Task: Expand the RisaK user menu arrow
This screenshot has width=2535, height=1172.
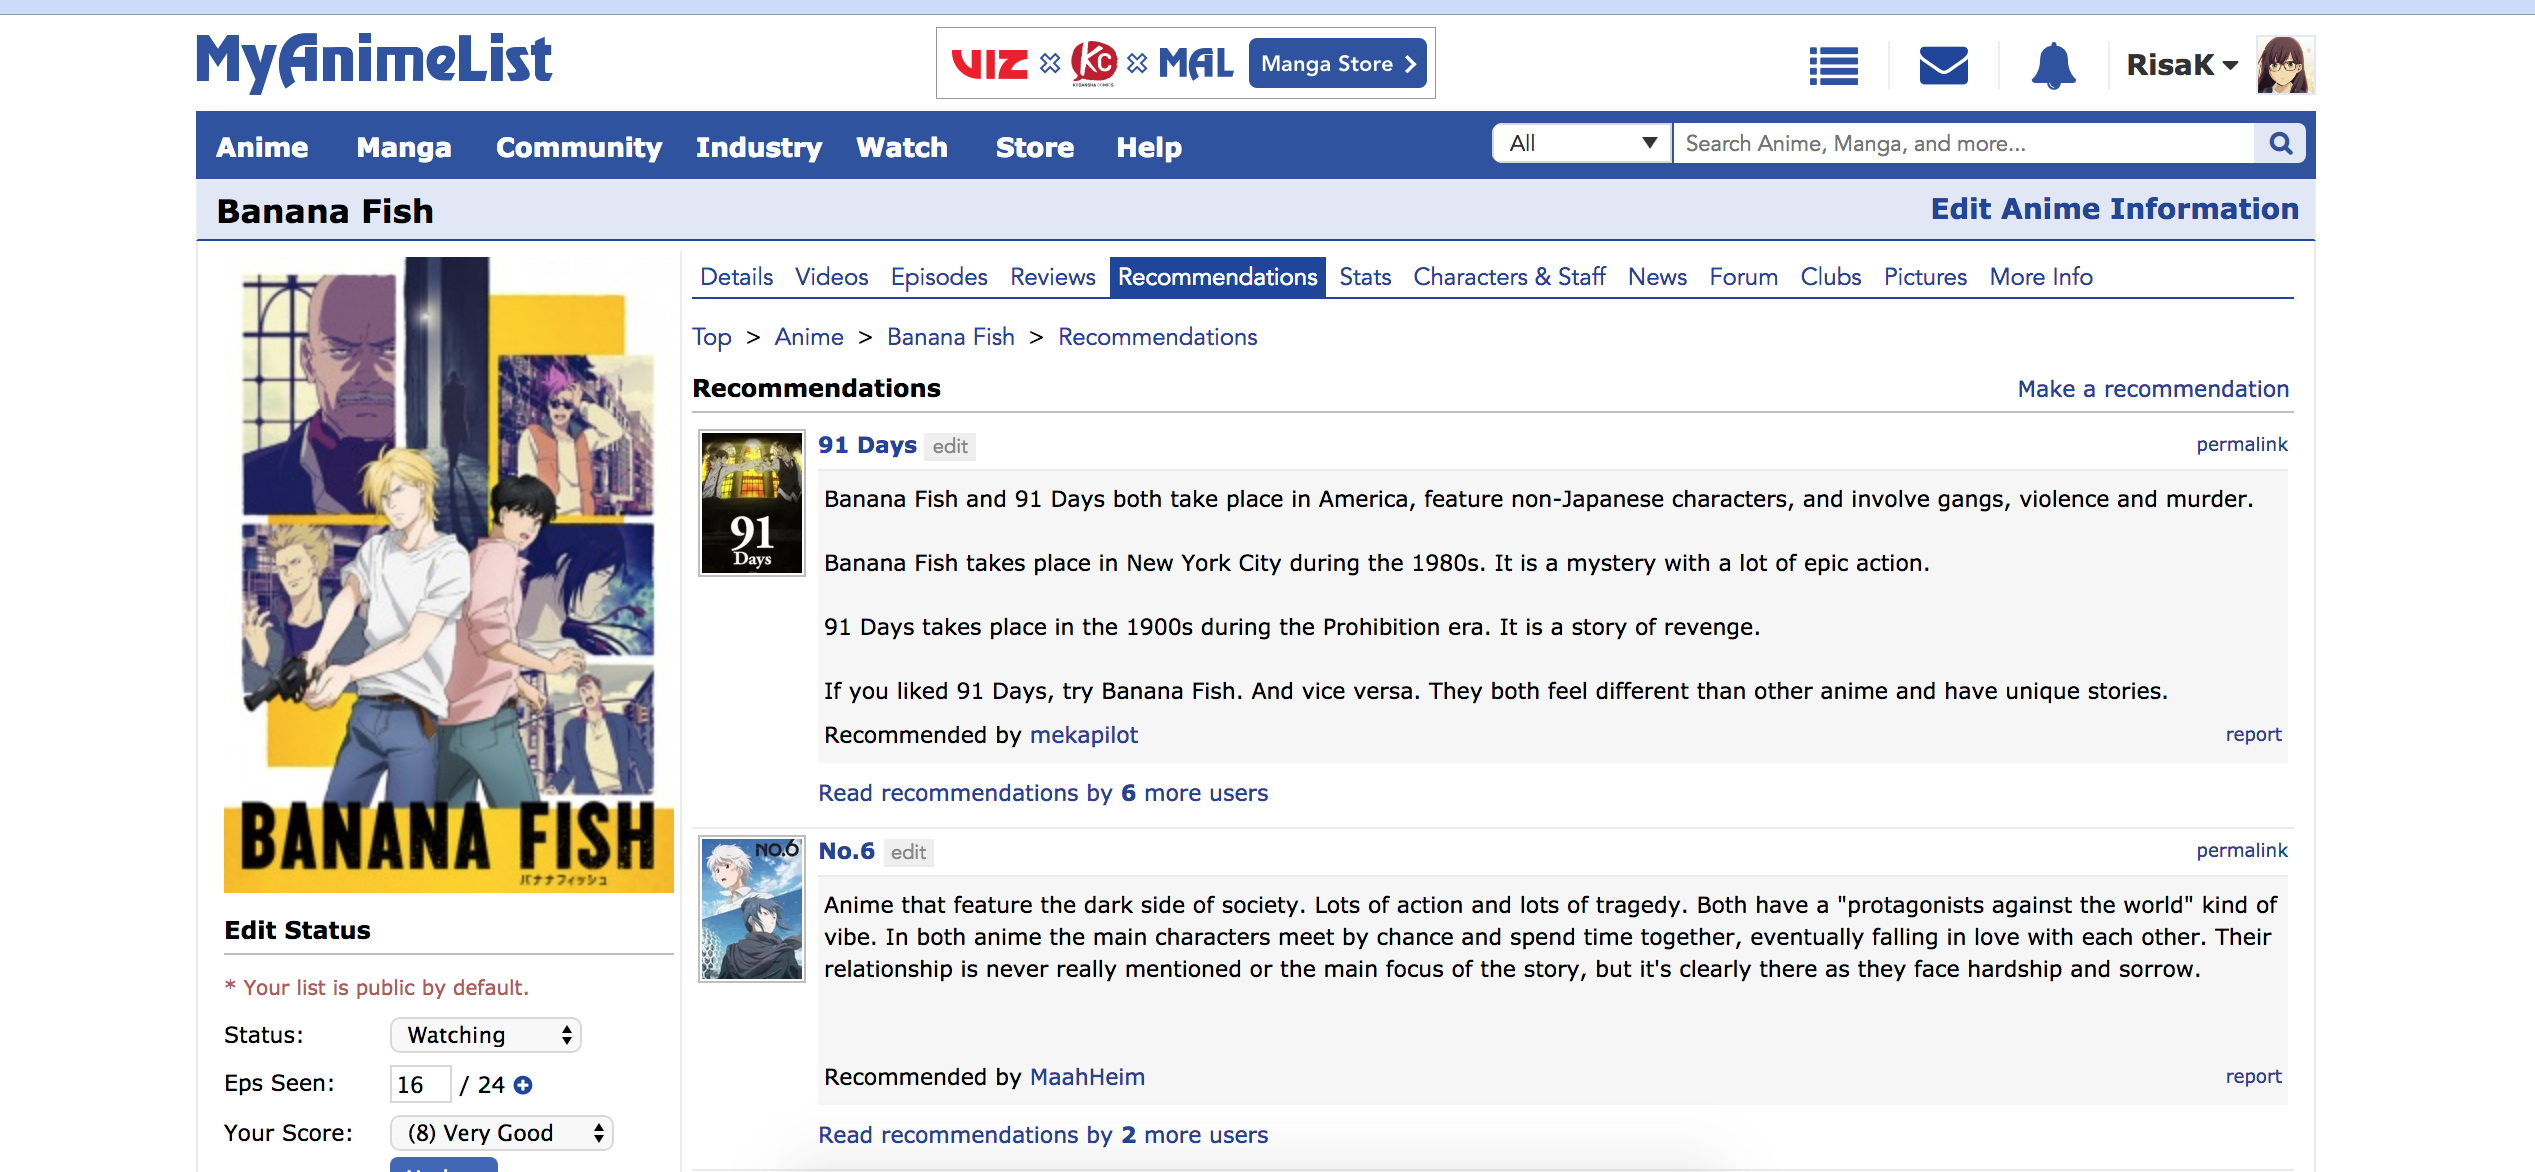Action: [x=2230, y=66]
